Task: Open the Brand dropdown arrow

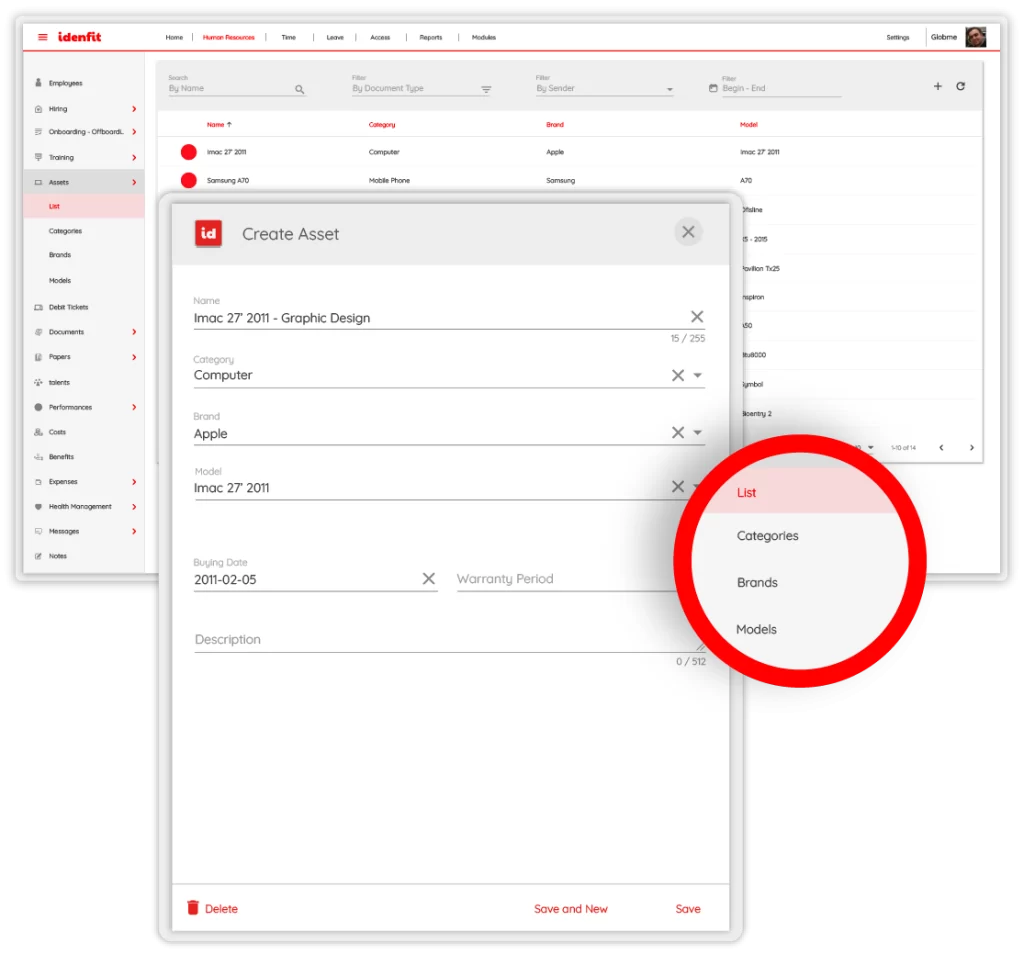Action: 698,434
